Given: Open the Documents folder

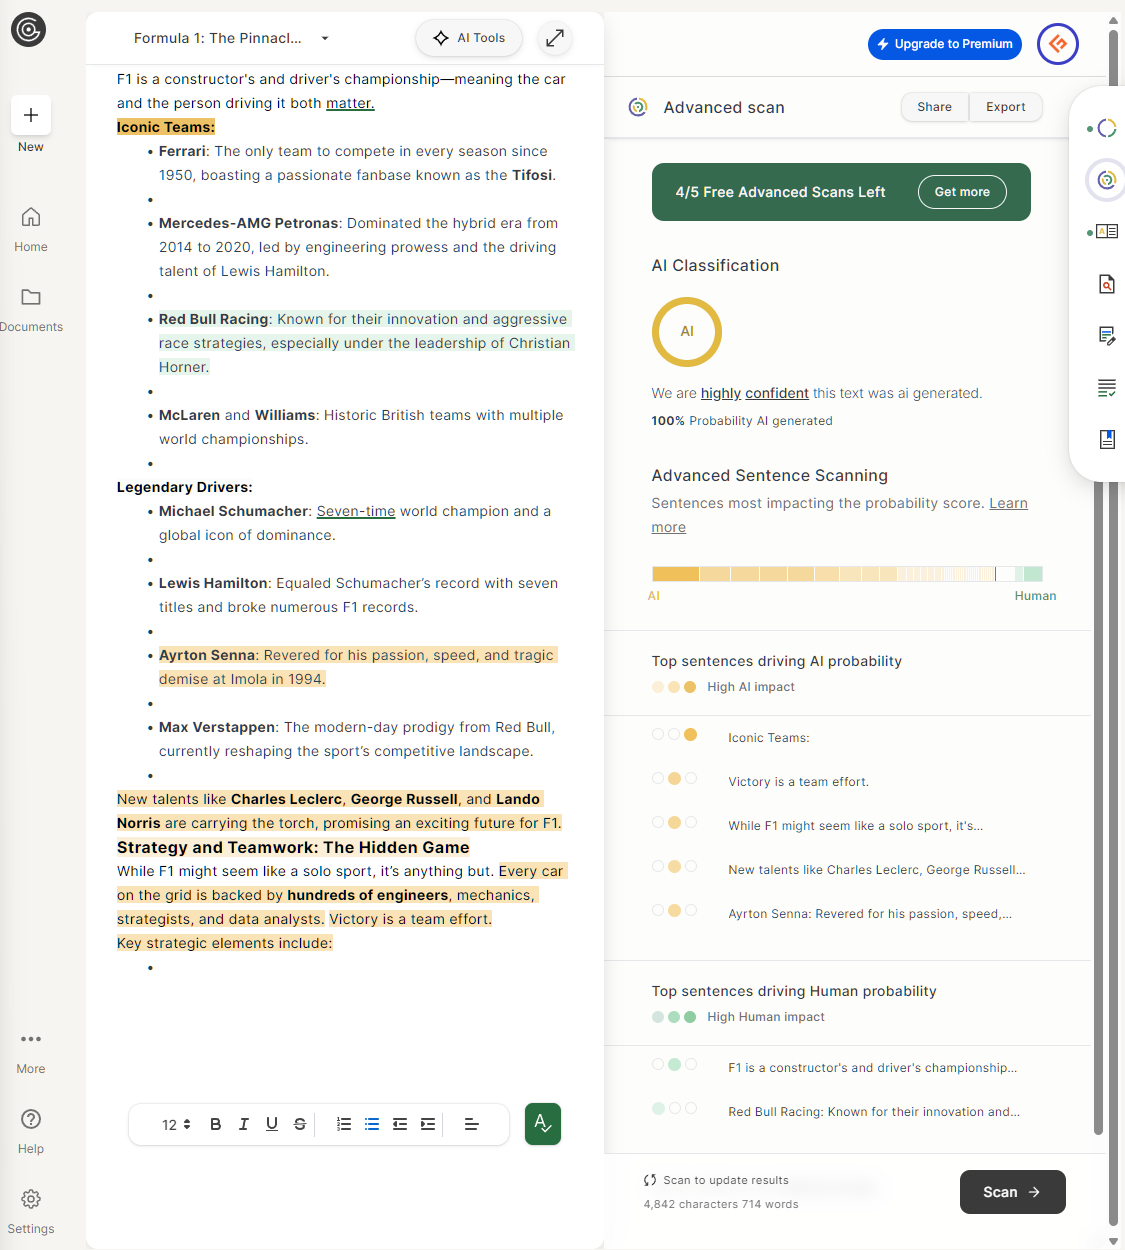Looking at the screenshot, I should 31,309.
